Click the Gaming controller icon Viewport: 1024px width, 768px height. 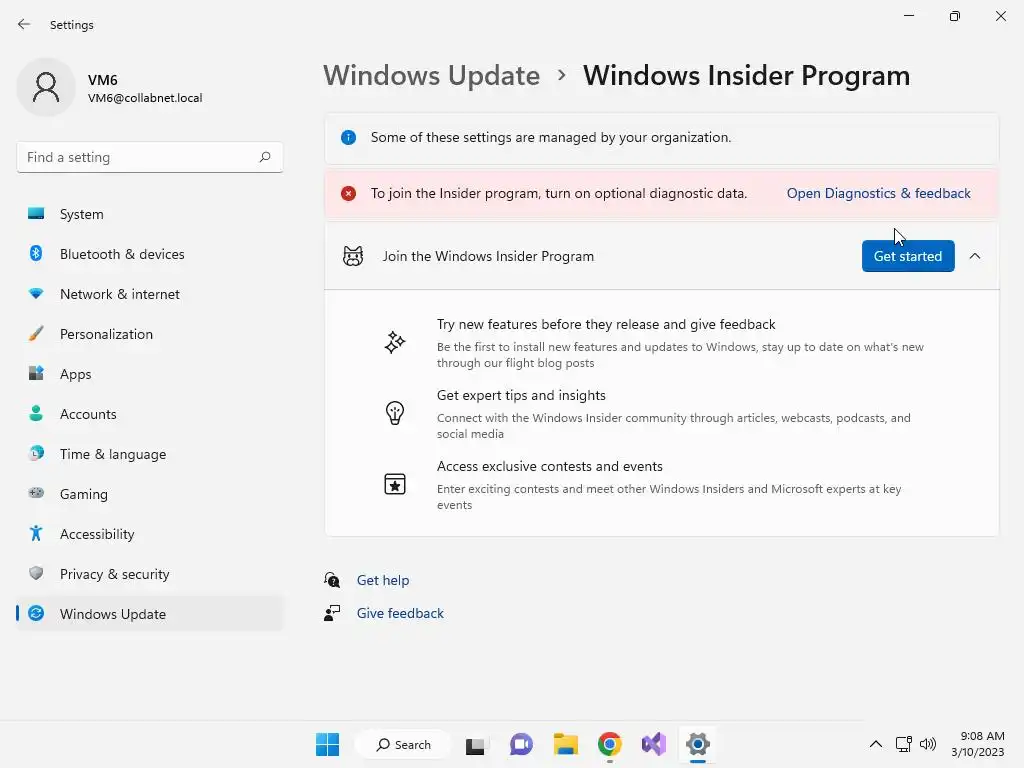[x=37, y=493]
